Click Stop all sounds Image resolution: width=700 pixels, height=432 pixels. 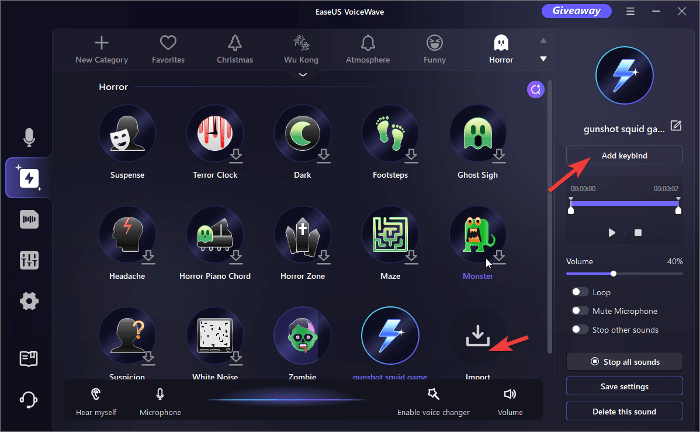point(624,362)
